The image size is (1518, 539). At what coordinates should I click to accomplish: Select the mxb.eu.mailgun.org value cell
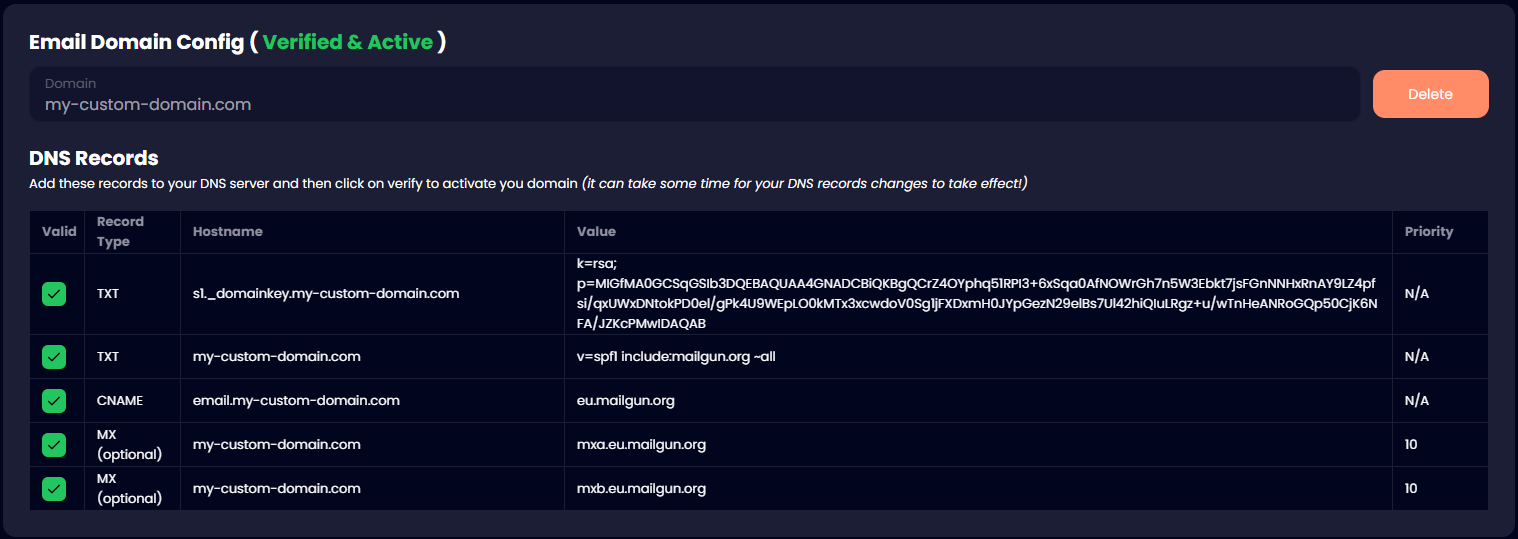coord(641,489)
